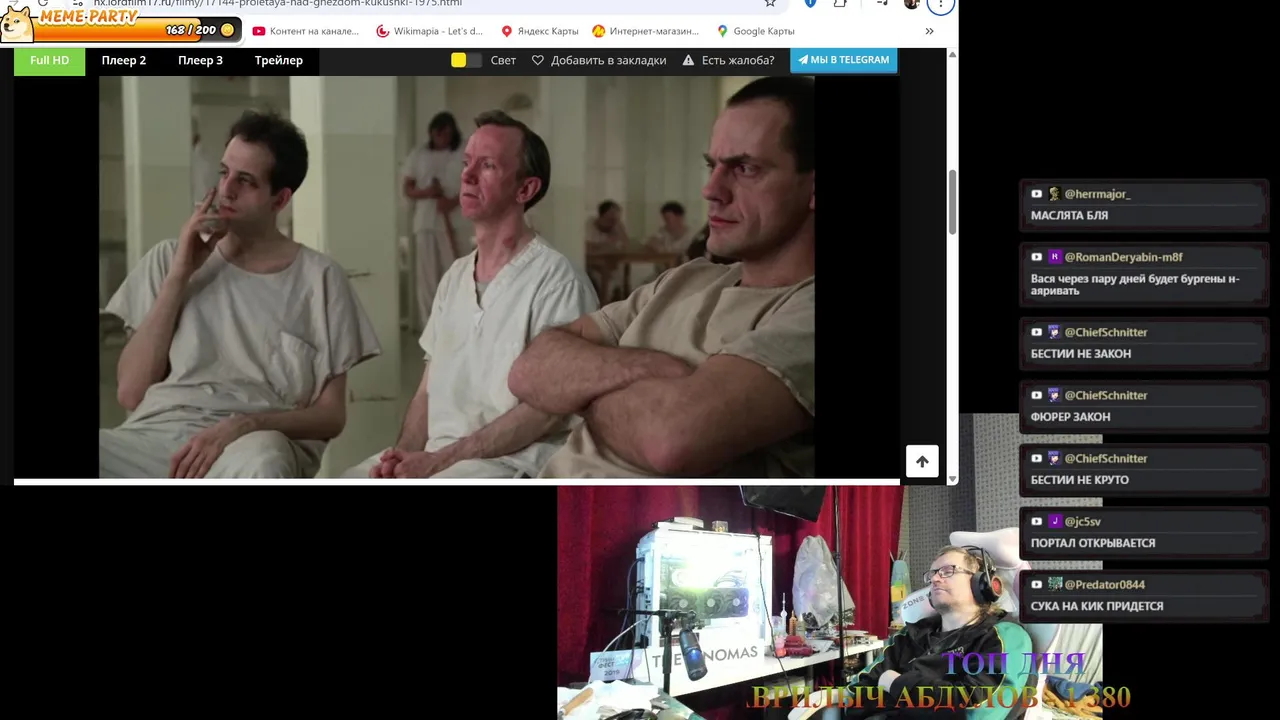Toggle the yellow Свет light switch
This screenshot has height=720, width=1280.
pos(466,60)
